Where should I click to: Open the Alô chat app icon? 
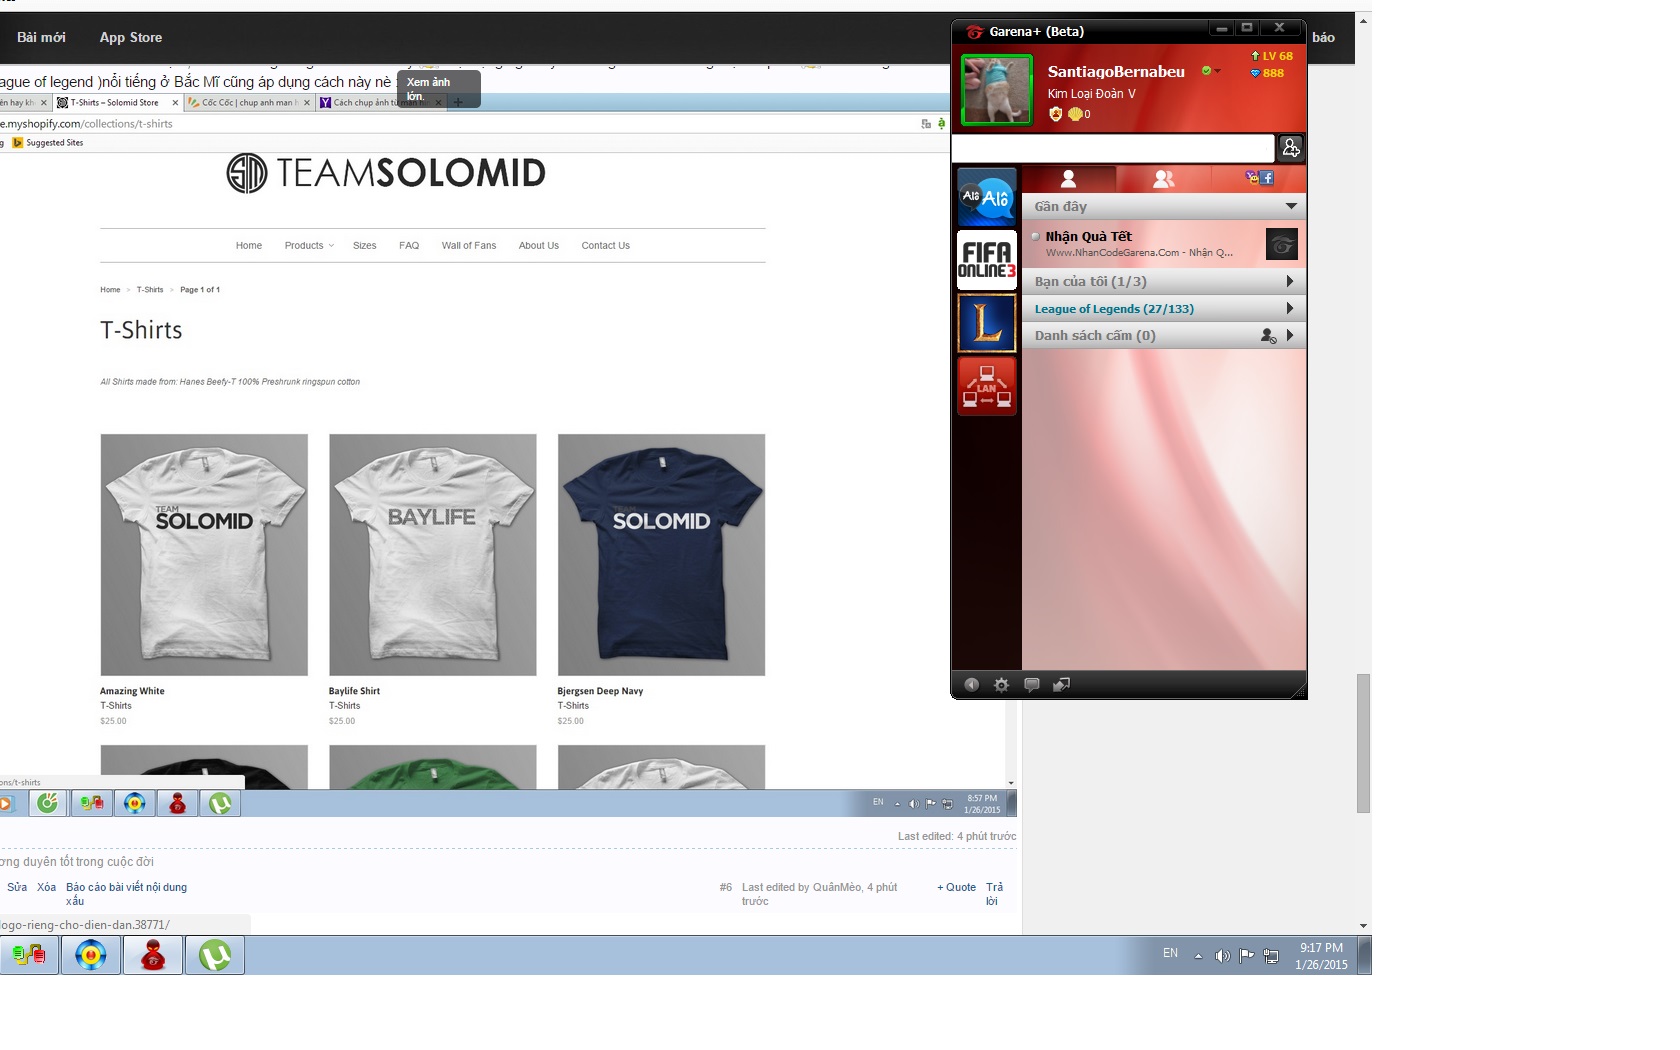987,198
